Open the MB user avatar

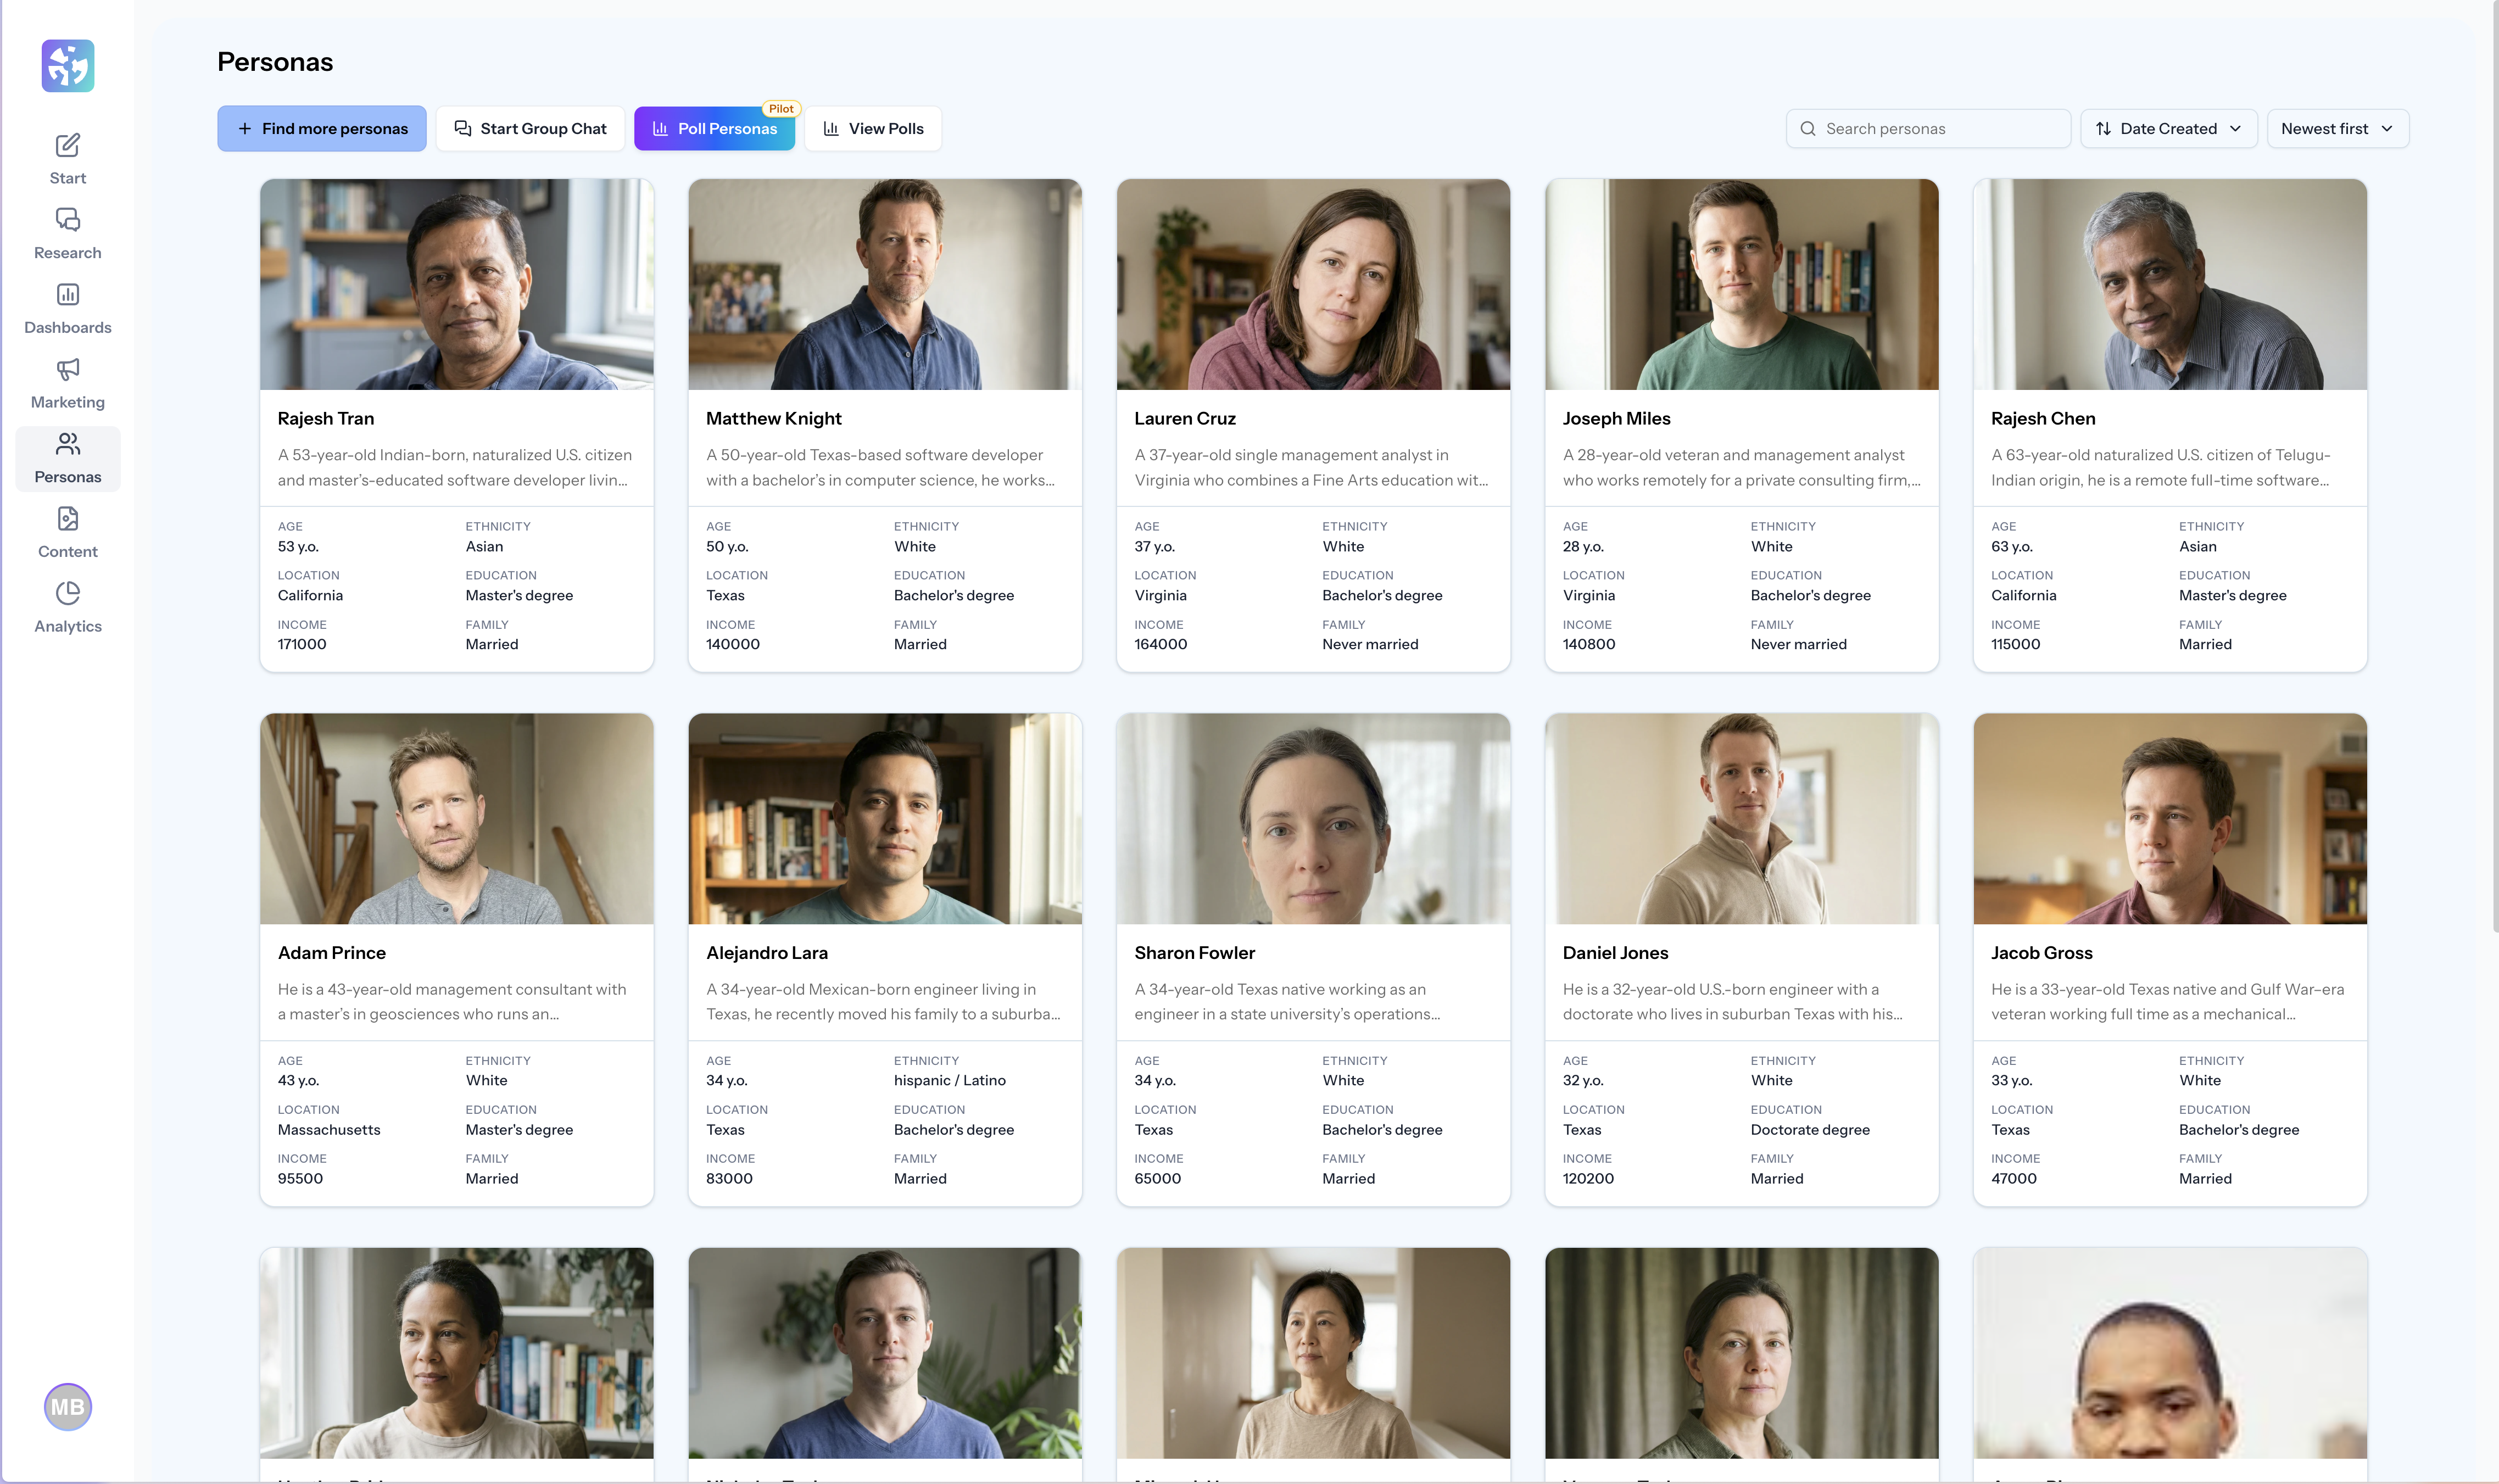pos(68,1407)
